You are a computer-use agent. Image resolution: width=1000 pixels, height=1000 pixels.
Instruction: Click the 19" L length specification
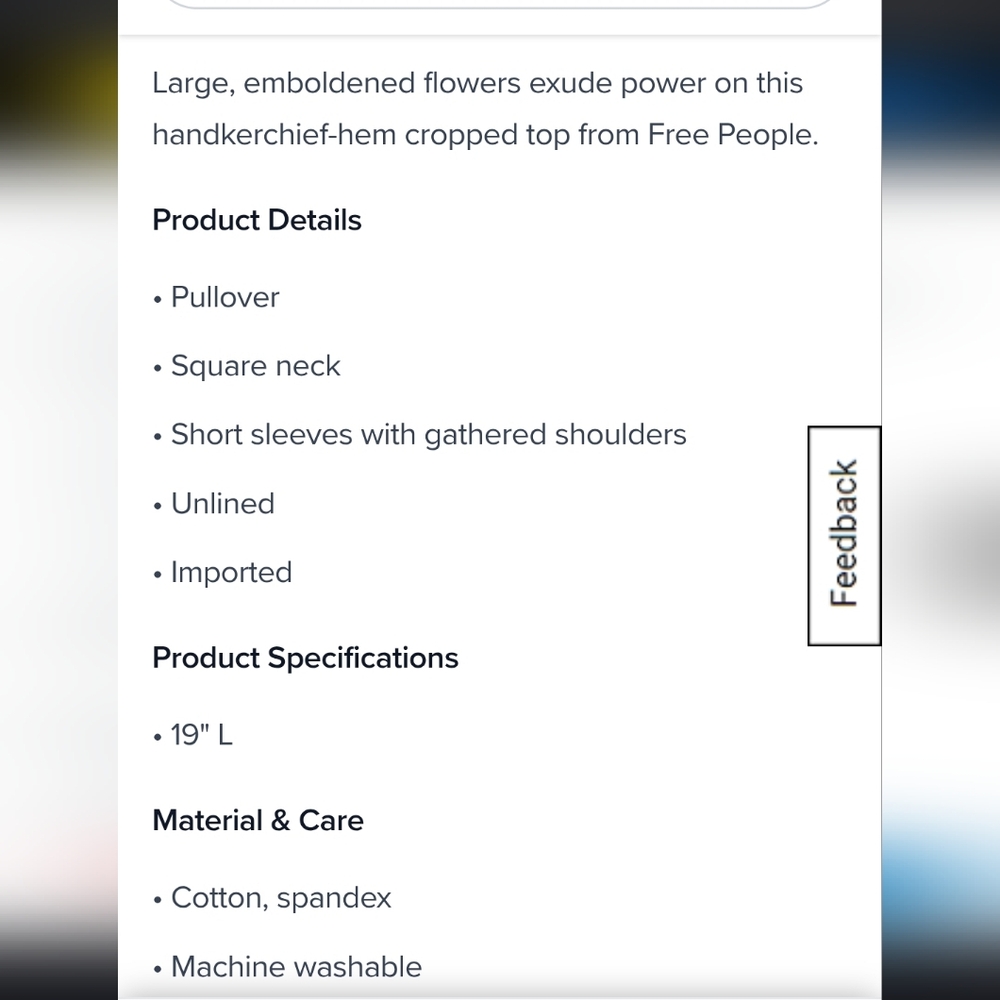(x=201, y=735)
